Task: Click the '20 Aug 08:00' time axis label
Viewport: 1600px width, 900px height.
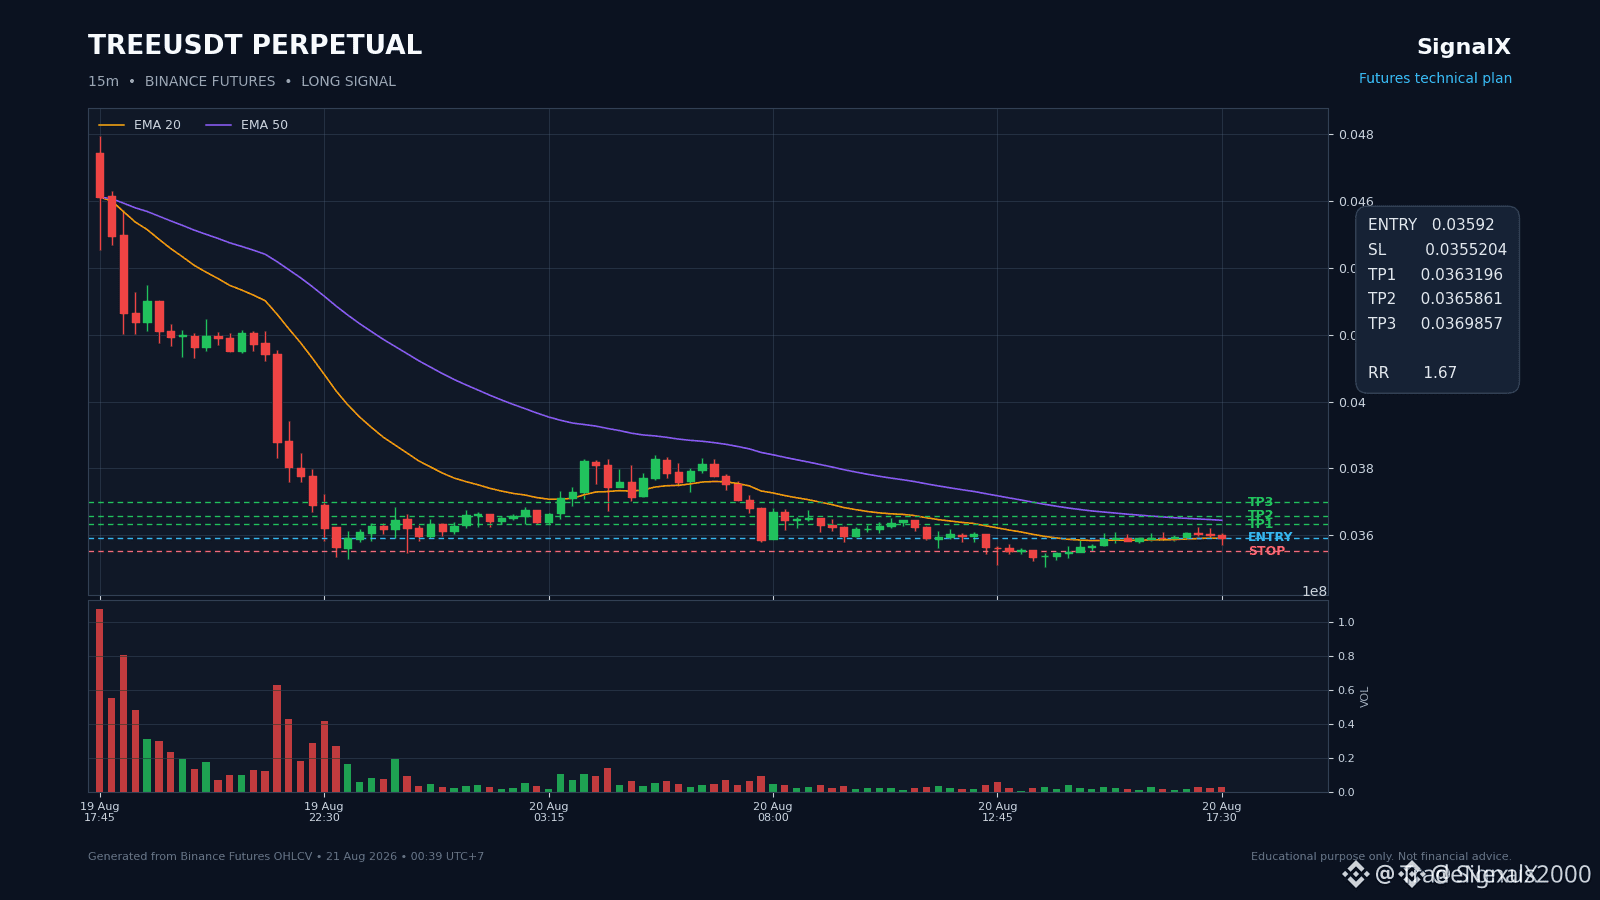Action: [x=773, y=811]
